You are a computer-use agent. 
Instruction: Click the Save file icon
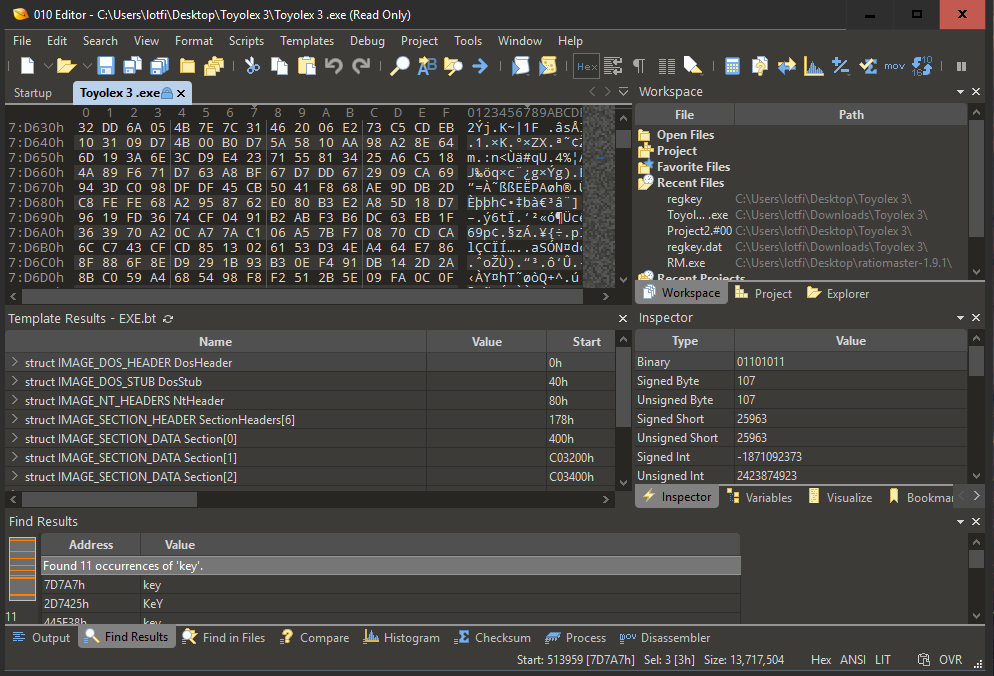105,66
